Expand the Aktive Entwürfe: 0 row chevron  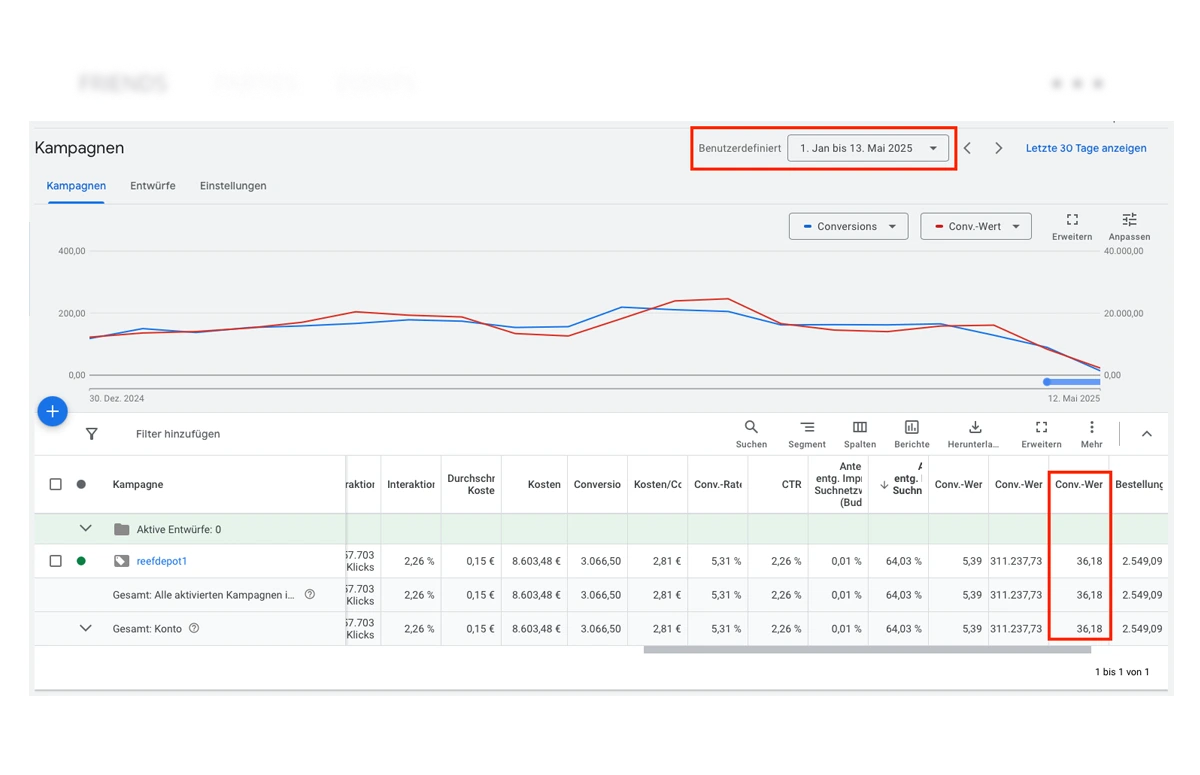85,529
